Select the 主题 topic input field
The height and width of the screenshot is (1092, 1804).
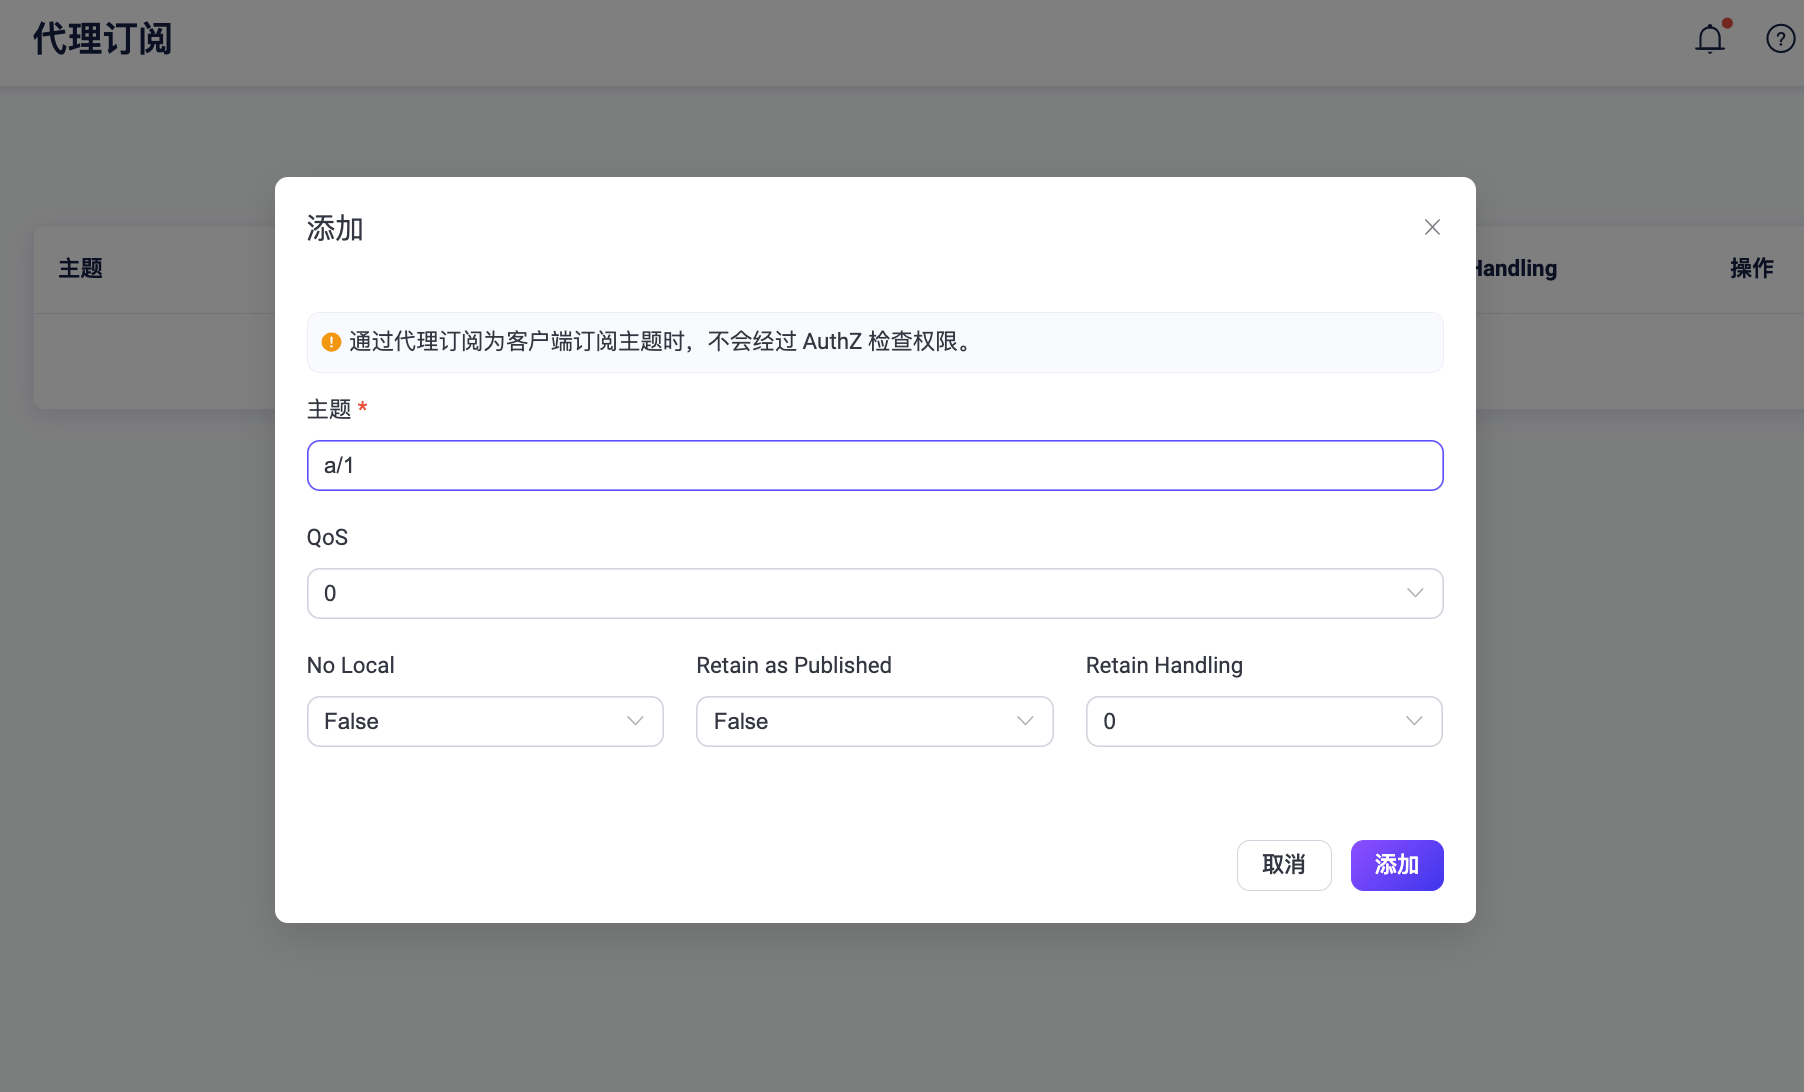[874, 465]
